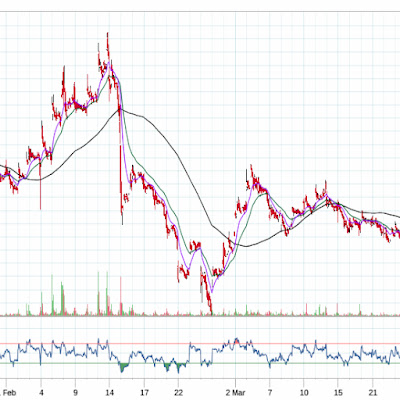Click the "2 Mar" date label

(x=235, y=393)
